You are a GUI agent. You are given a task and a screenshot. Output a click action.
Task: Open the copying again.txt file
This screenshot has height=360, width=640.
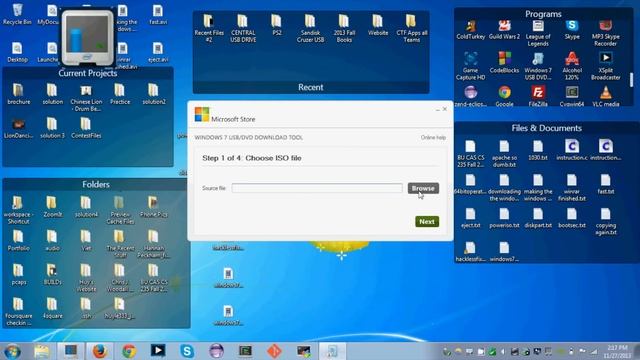606,222
